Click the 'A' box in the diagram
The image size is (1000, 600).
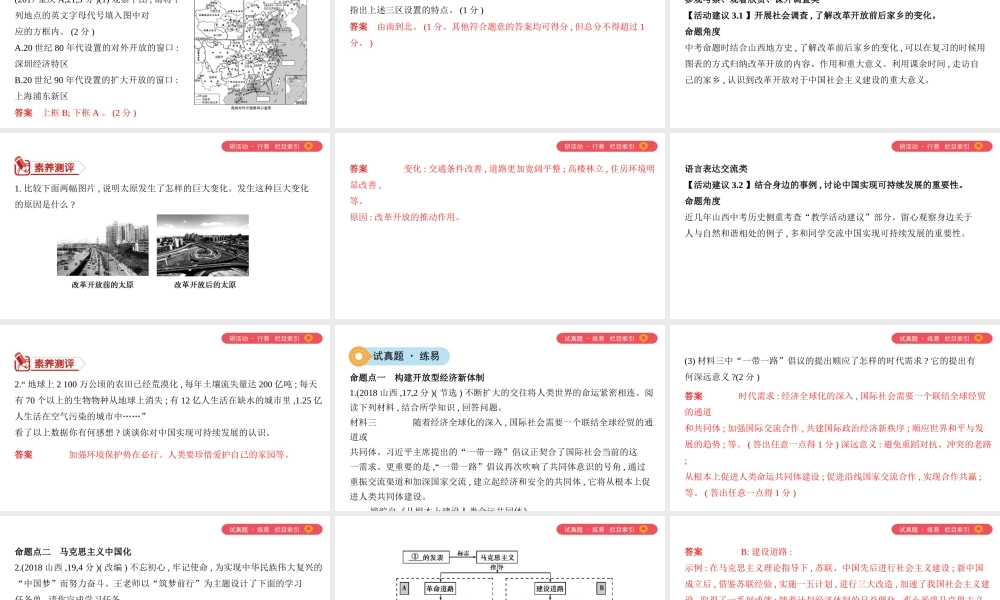[404, 588]
